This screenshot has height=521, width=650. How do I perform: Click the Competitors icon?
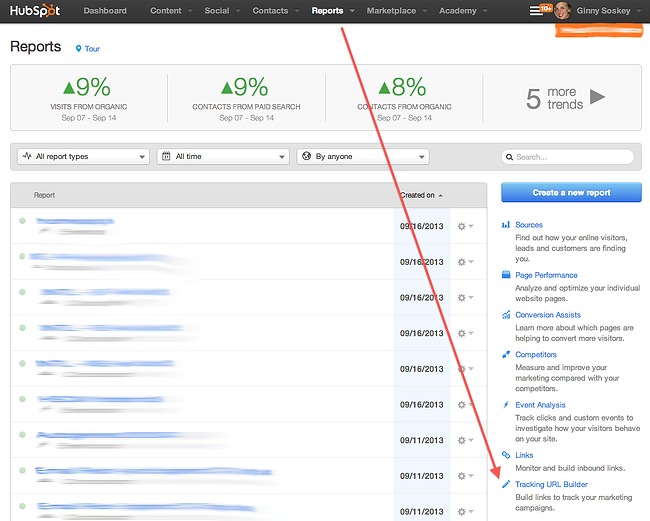pos(506,355)
